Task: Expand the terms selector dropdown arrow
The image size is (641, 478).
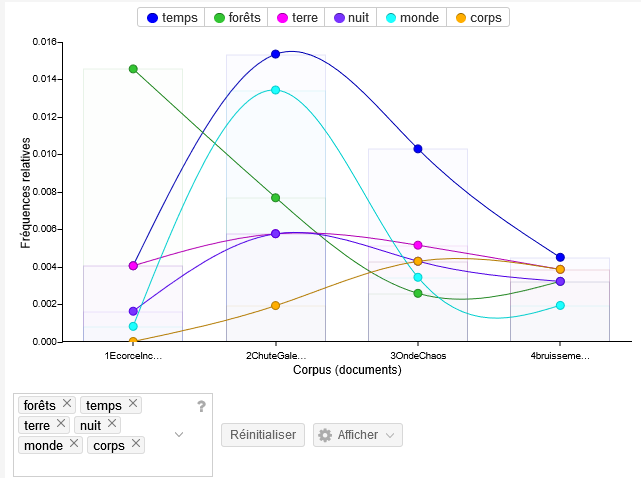Action: [179, 435]
